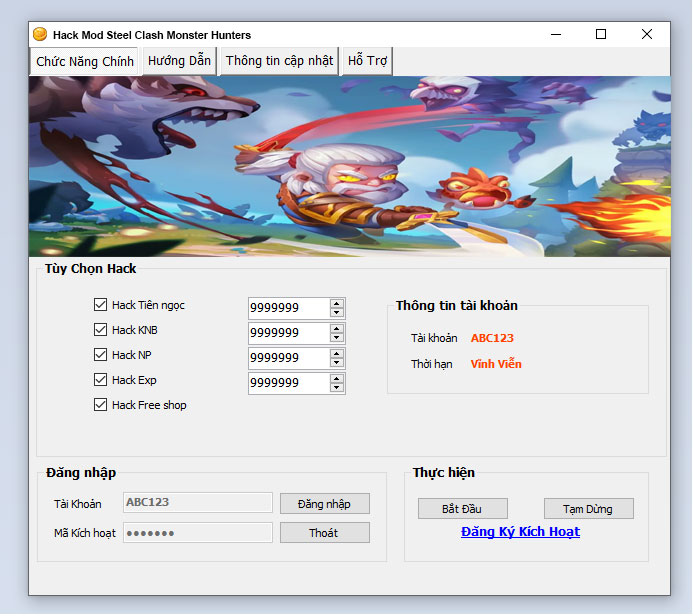Disable the Hack NP checkbox
The height and width of the screenshot is (616, 693).
click(100, 354)
